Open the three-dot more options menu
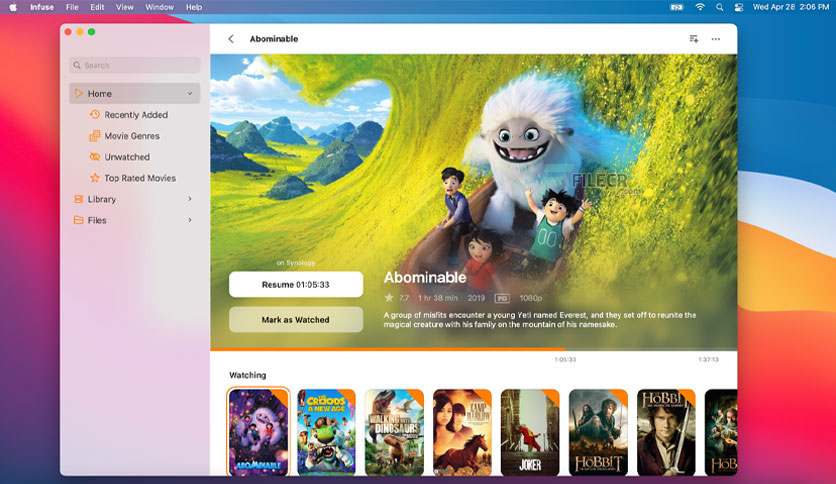 tap(716, 39)
